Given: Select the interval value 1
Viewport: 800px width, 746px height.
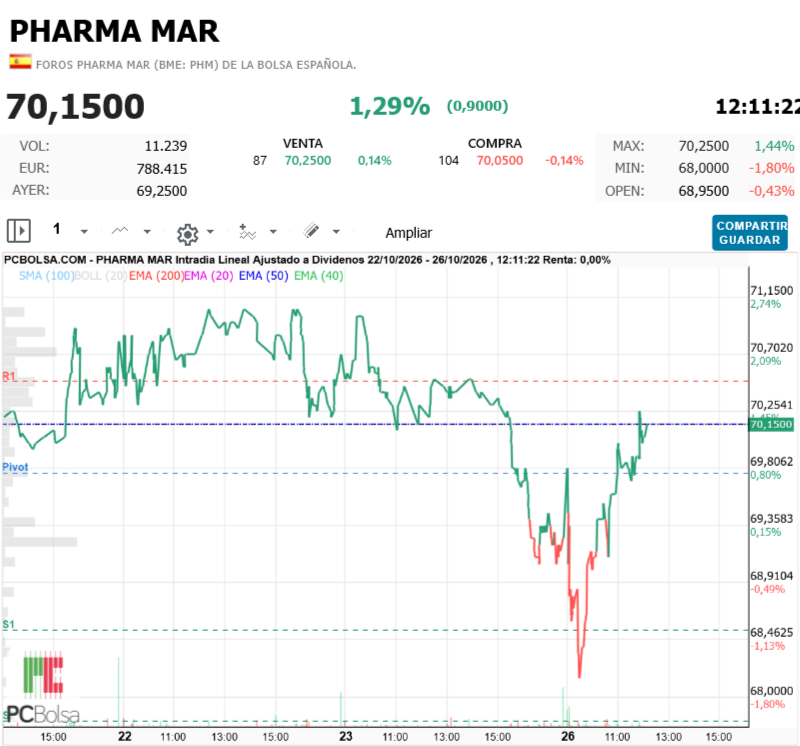Looking at the screenshot, I should 57,229.
